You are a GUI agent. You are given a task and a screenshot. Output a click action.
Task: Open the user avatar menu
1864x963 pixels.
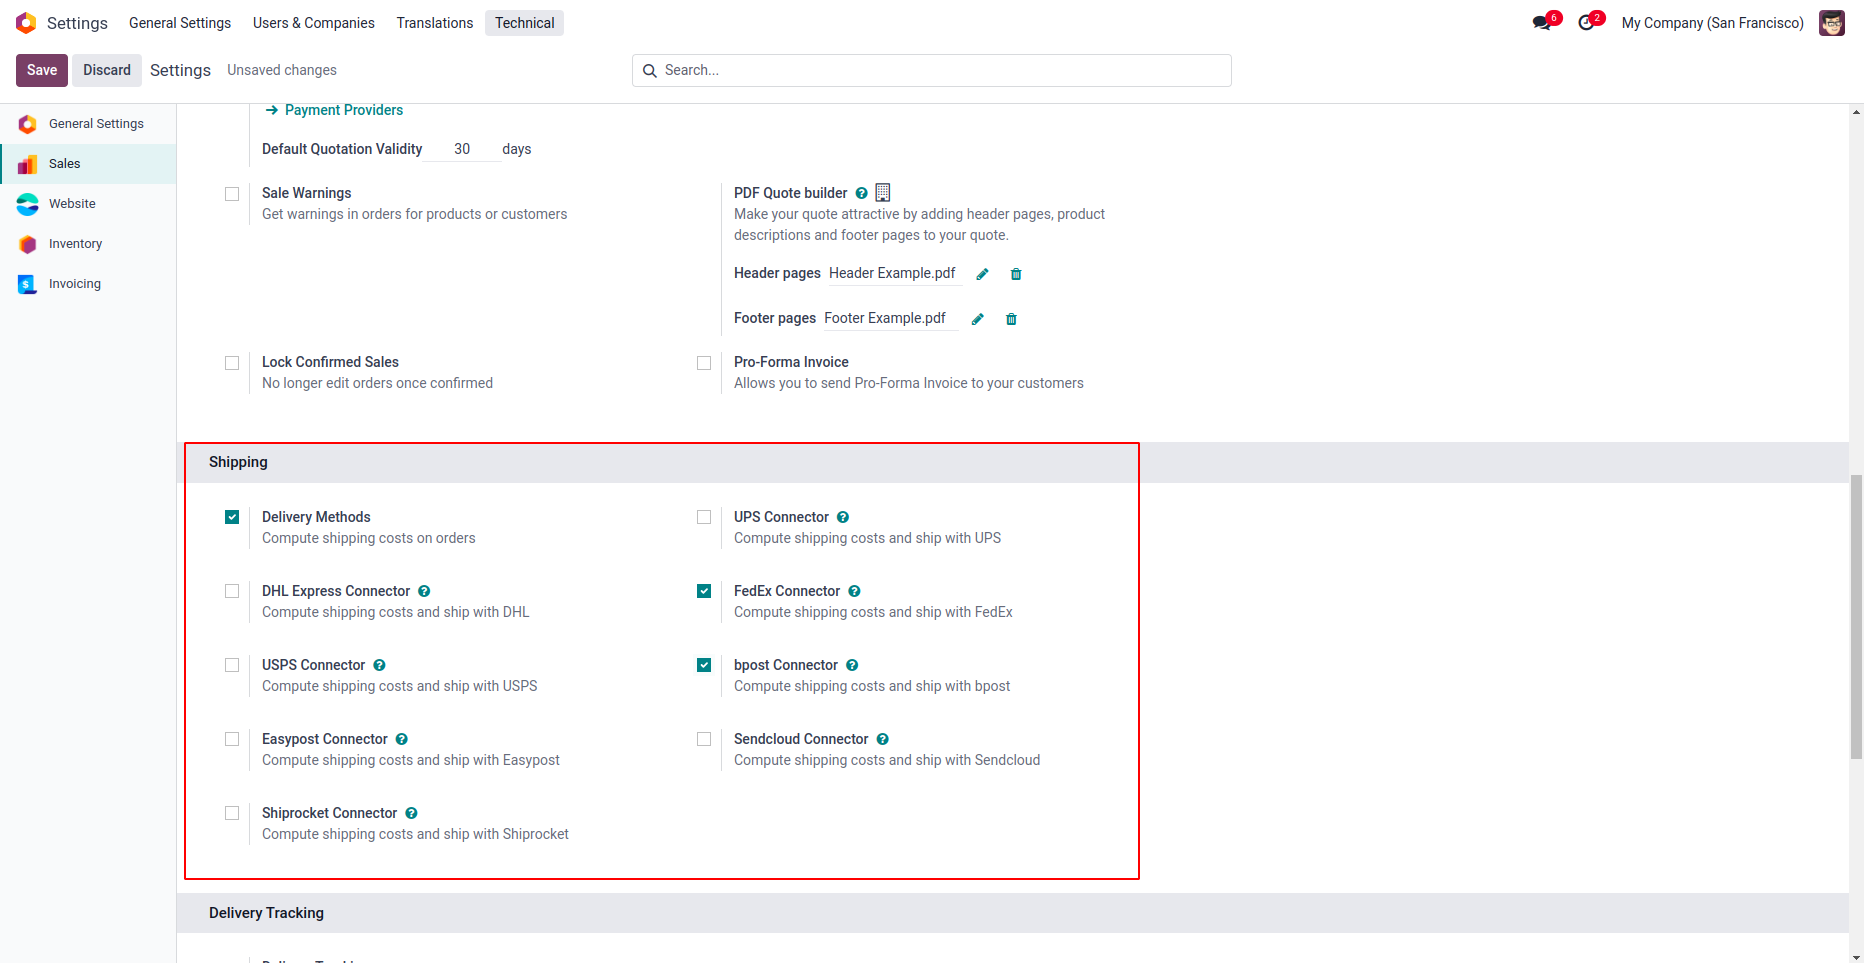(x=1832, y=23)
